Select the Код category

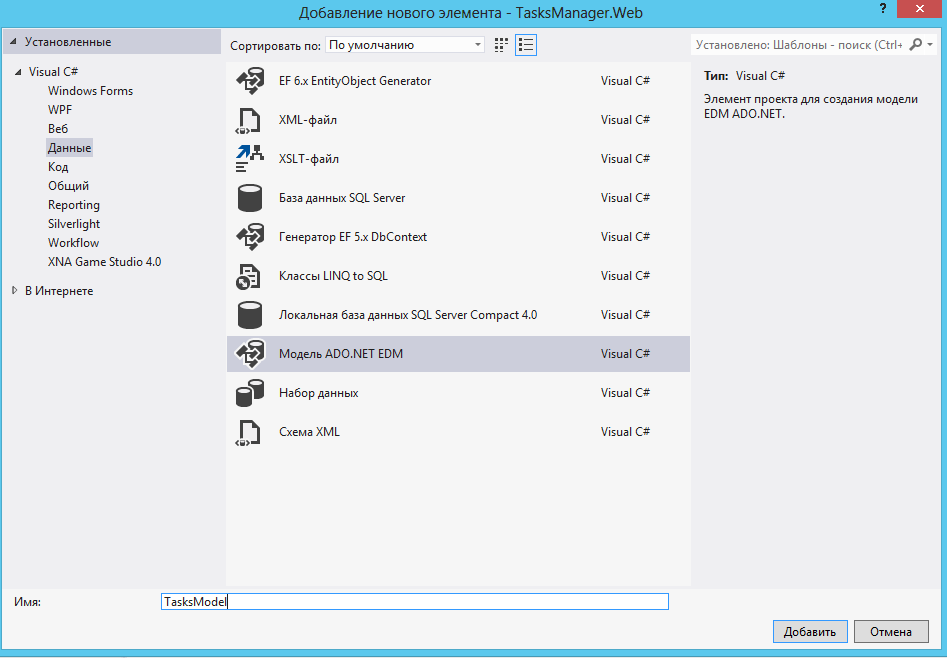click(x=58, y=167)
